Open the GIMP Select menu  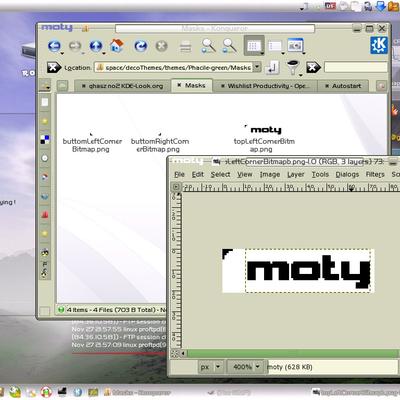[x=220, y=174]
